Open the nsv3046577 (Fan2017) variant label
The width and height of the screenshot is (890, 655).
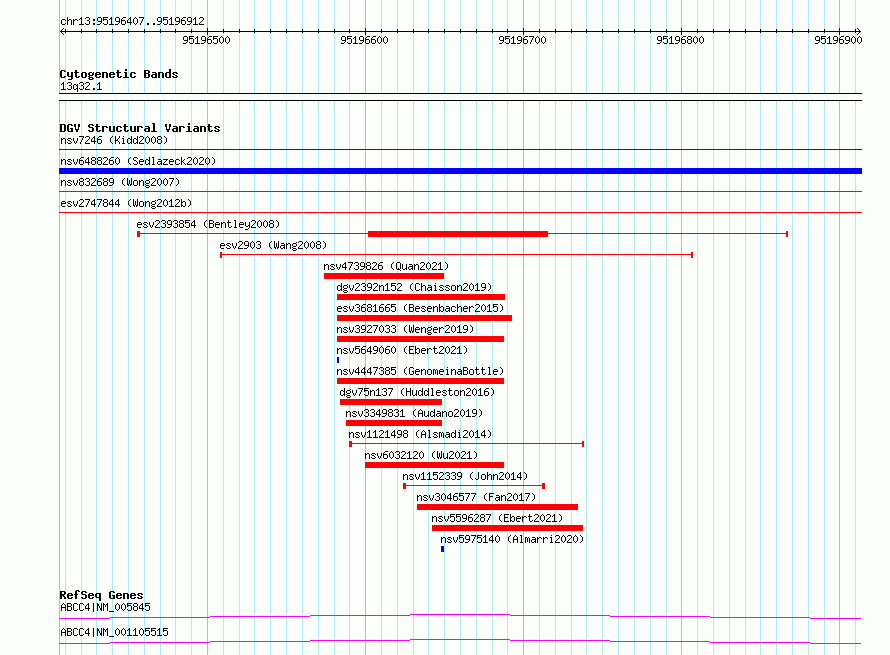pos(476,497)
